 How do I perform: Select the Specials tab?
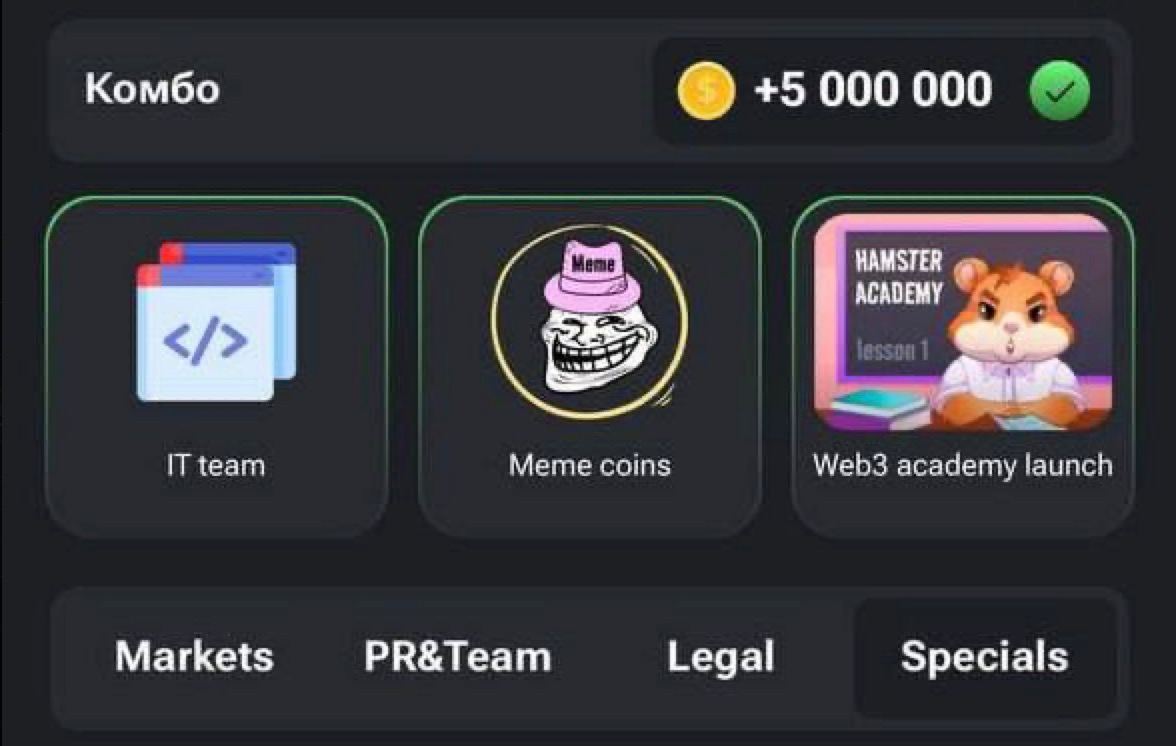985,658
